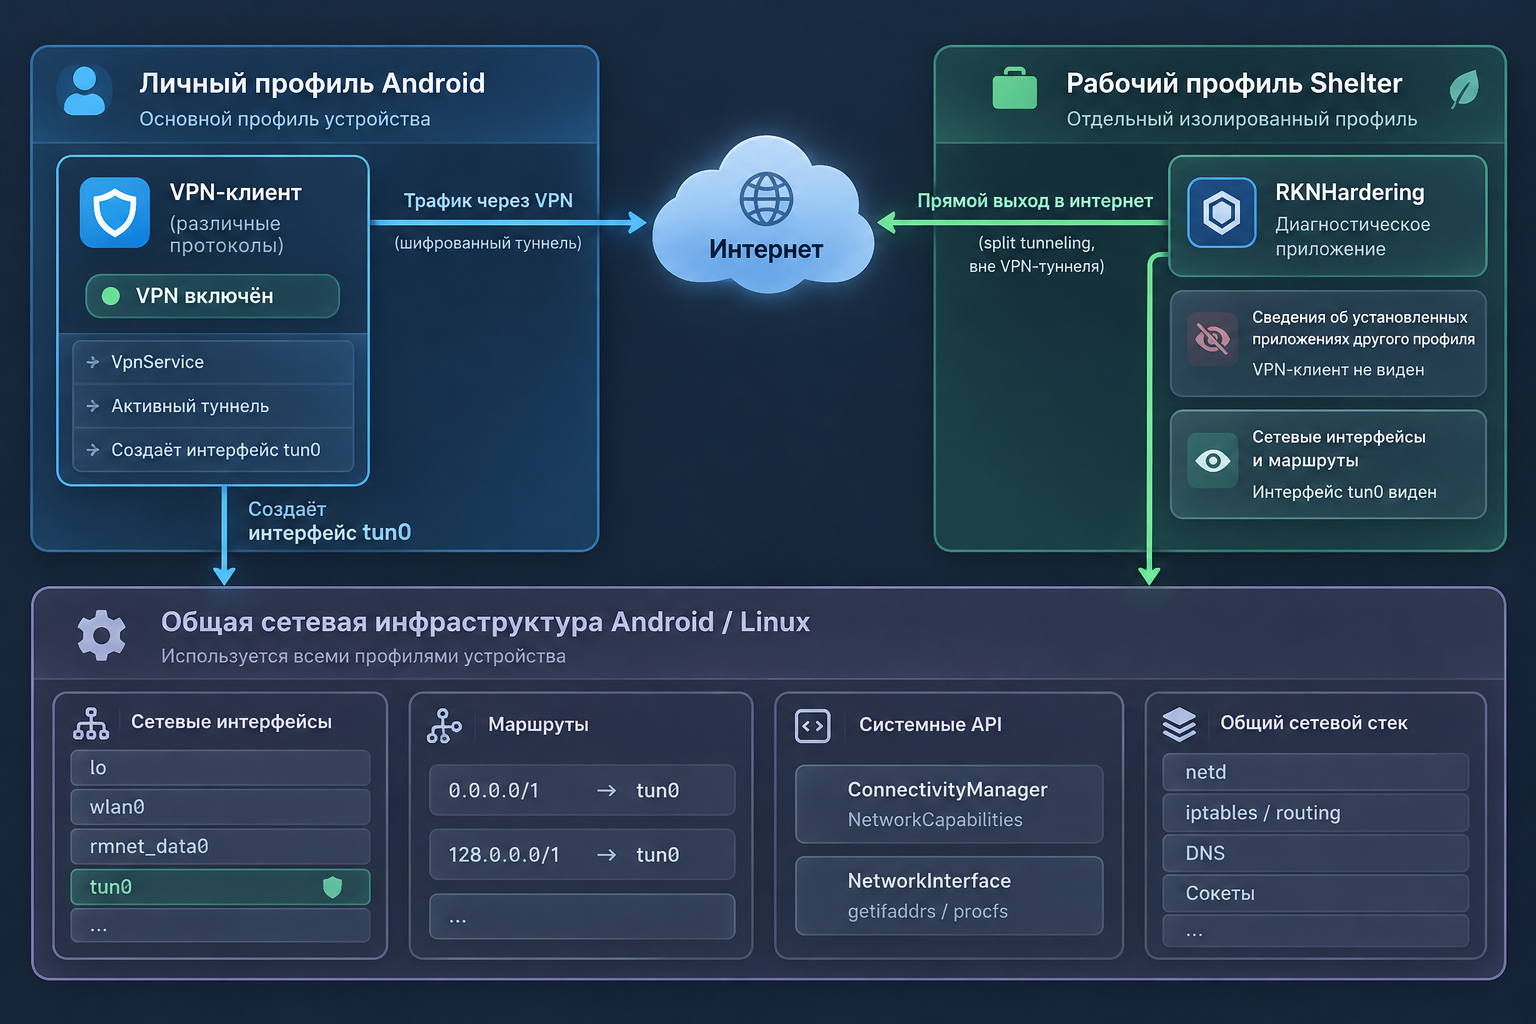The width and height of the screenshot is (1536, 1024).
Task: Click the arrow icon beside Создаёт интерфейс tun0
Action: click(x=93, y=450)
